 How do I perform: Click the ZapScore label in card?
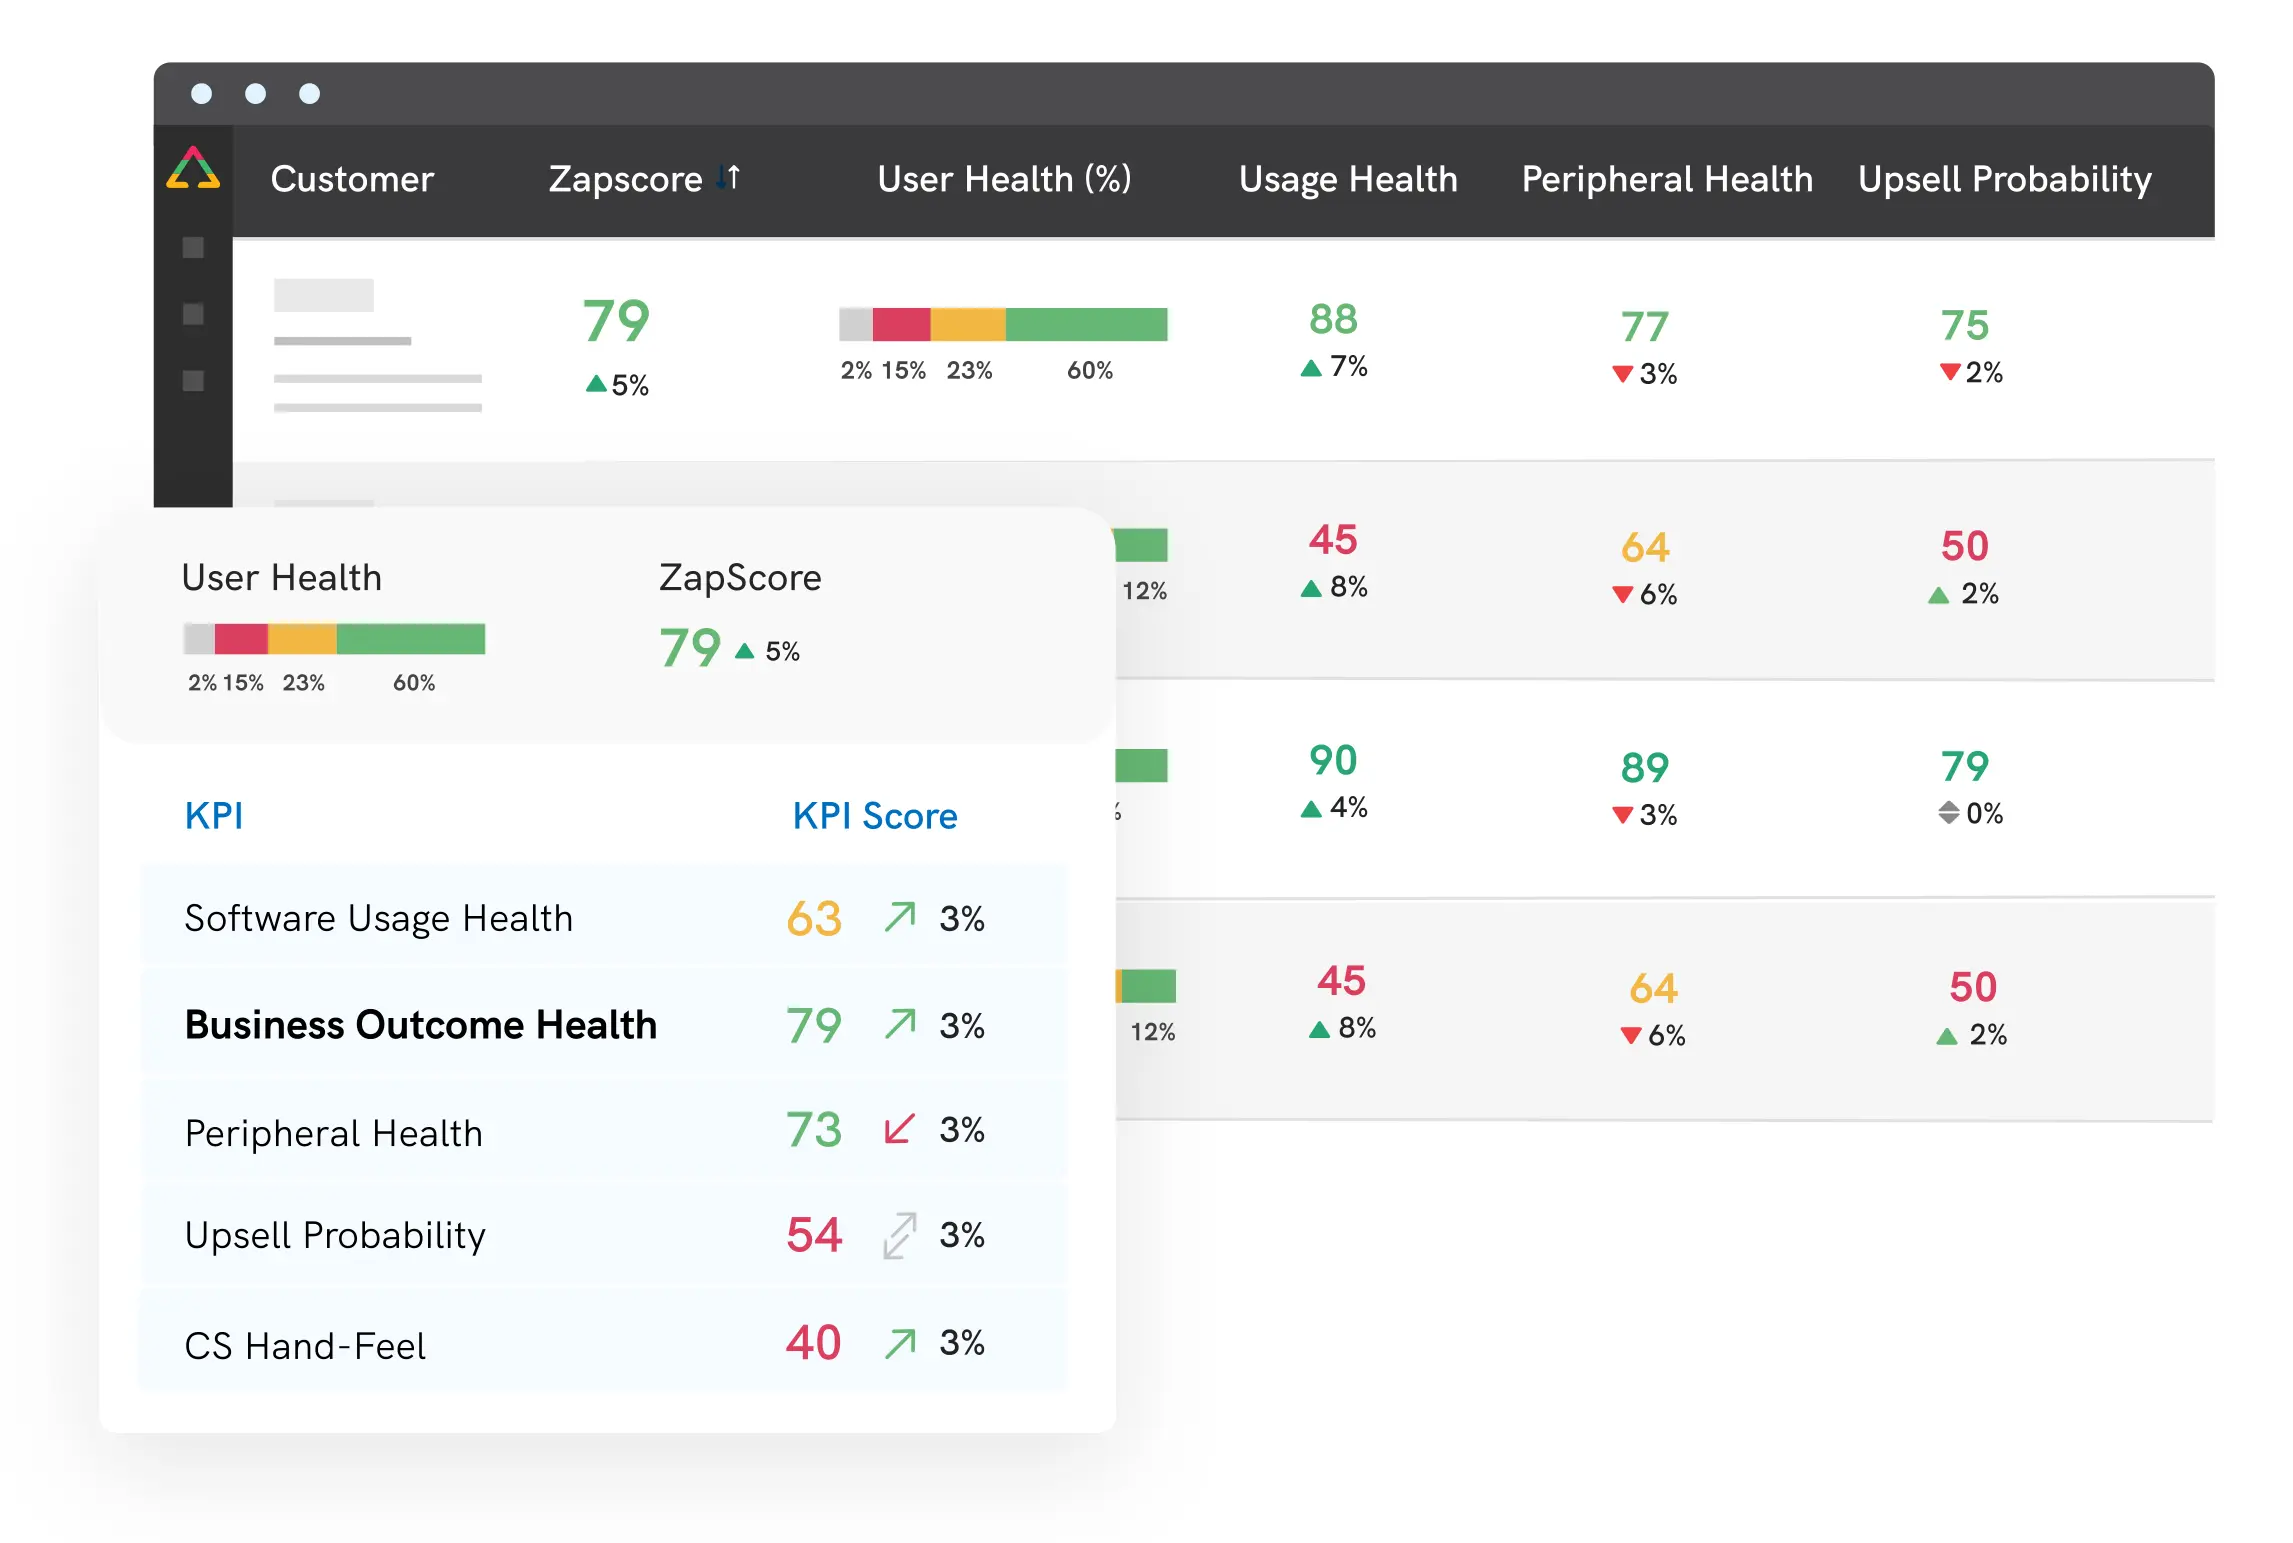(740, 577)
